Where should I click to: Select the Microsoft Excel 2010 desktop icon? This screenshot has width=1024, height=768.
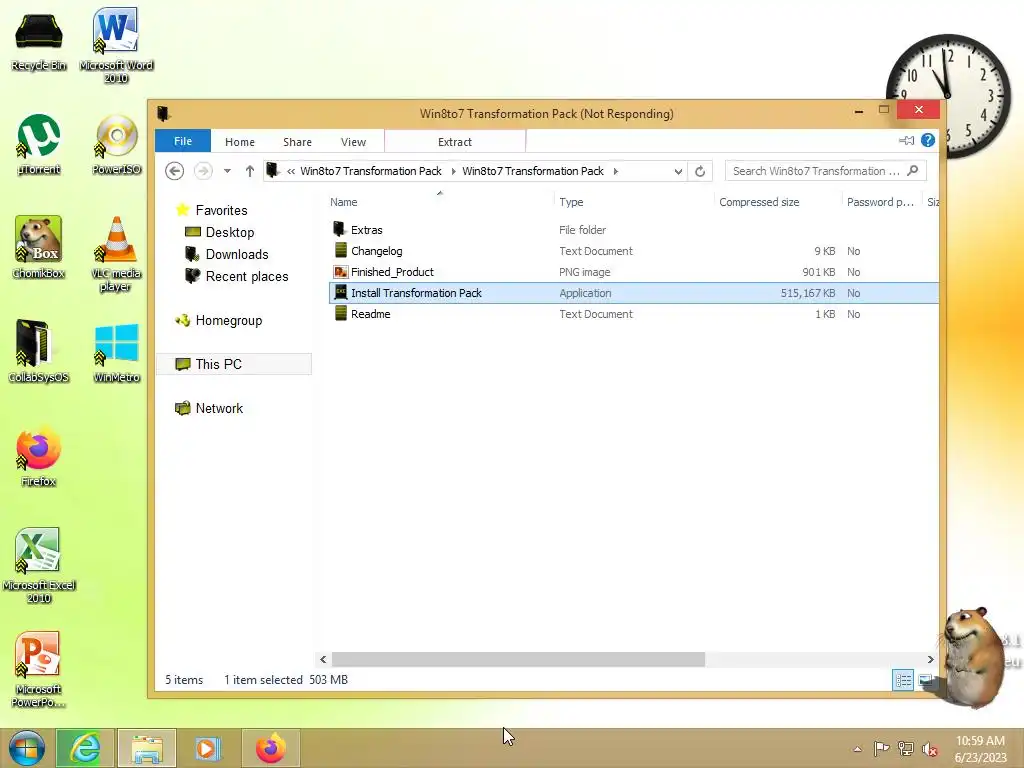click(39, 566)
